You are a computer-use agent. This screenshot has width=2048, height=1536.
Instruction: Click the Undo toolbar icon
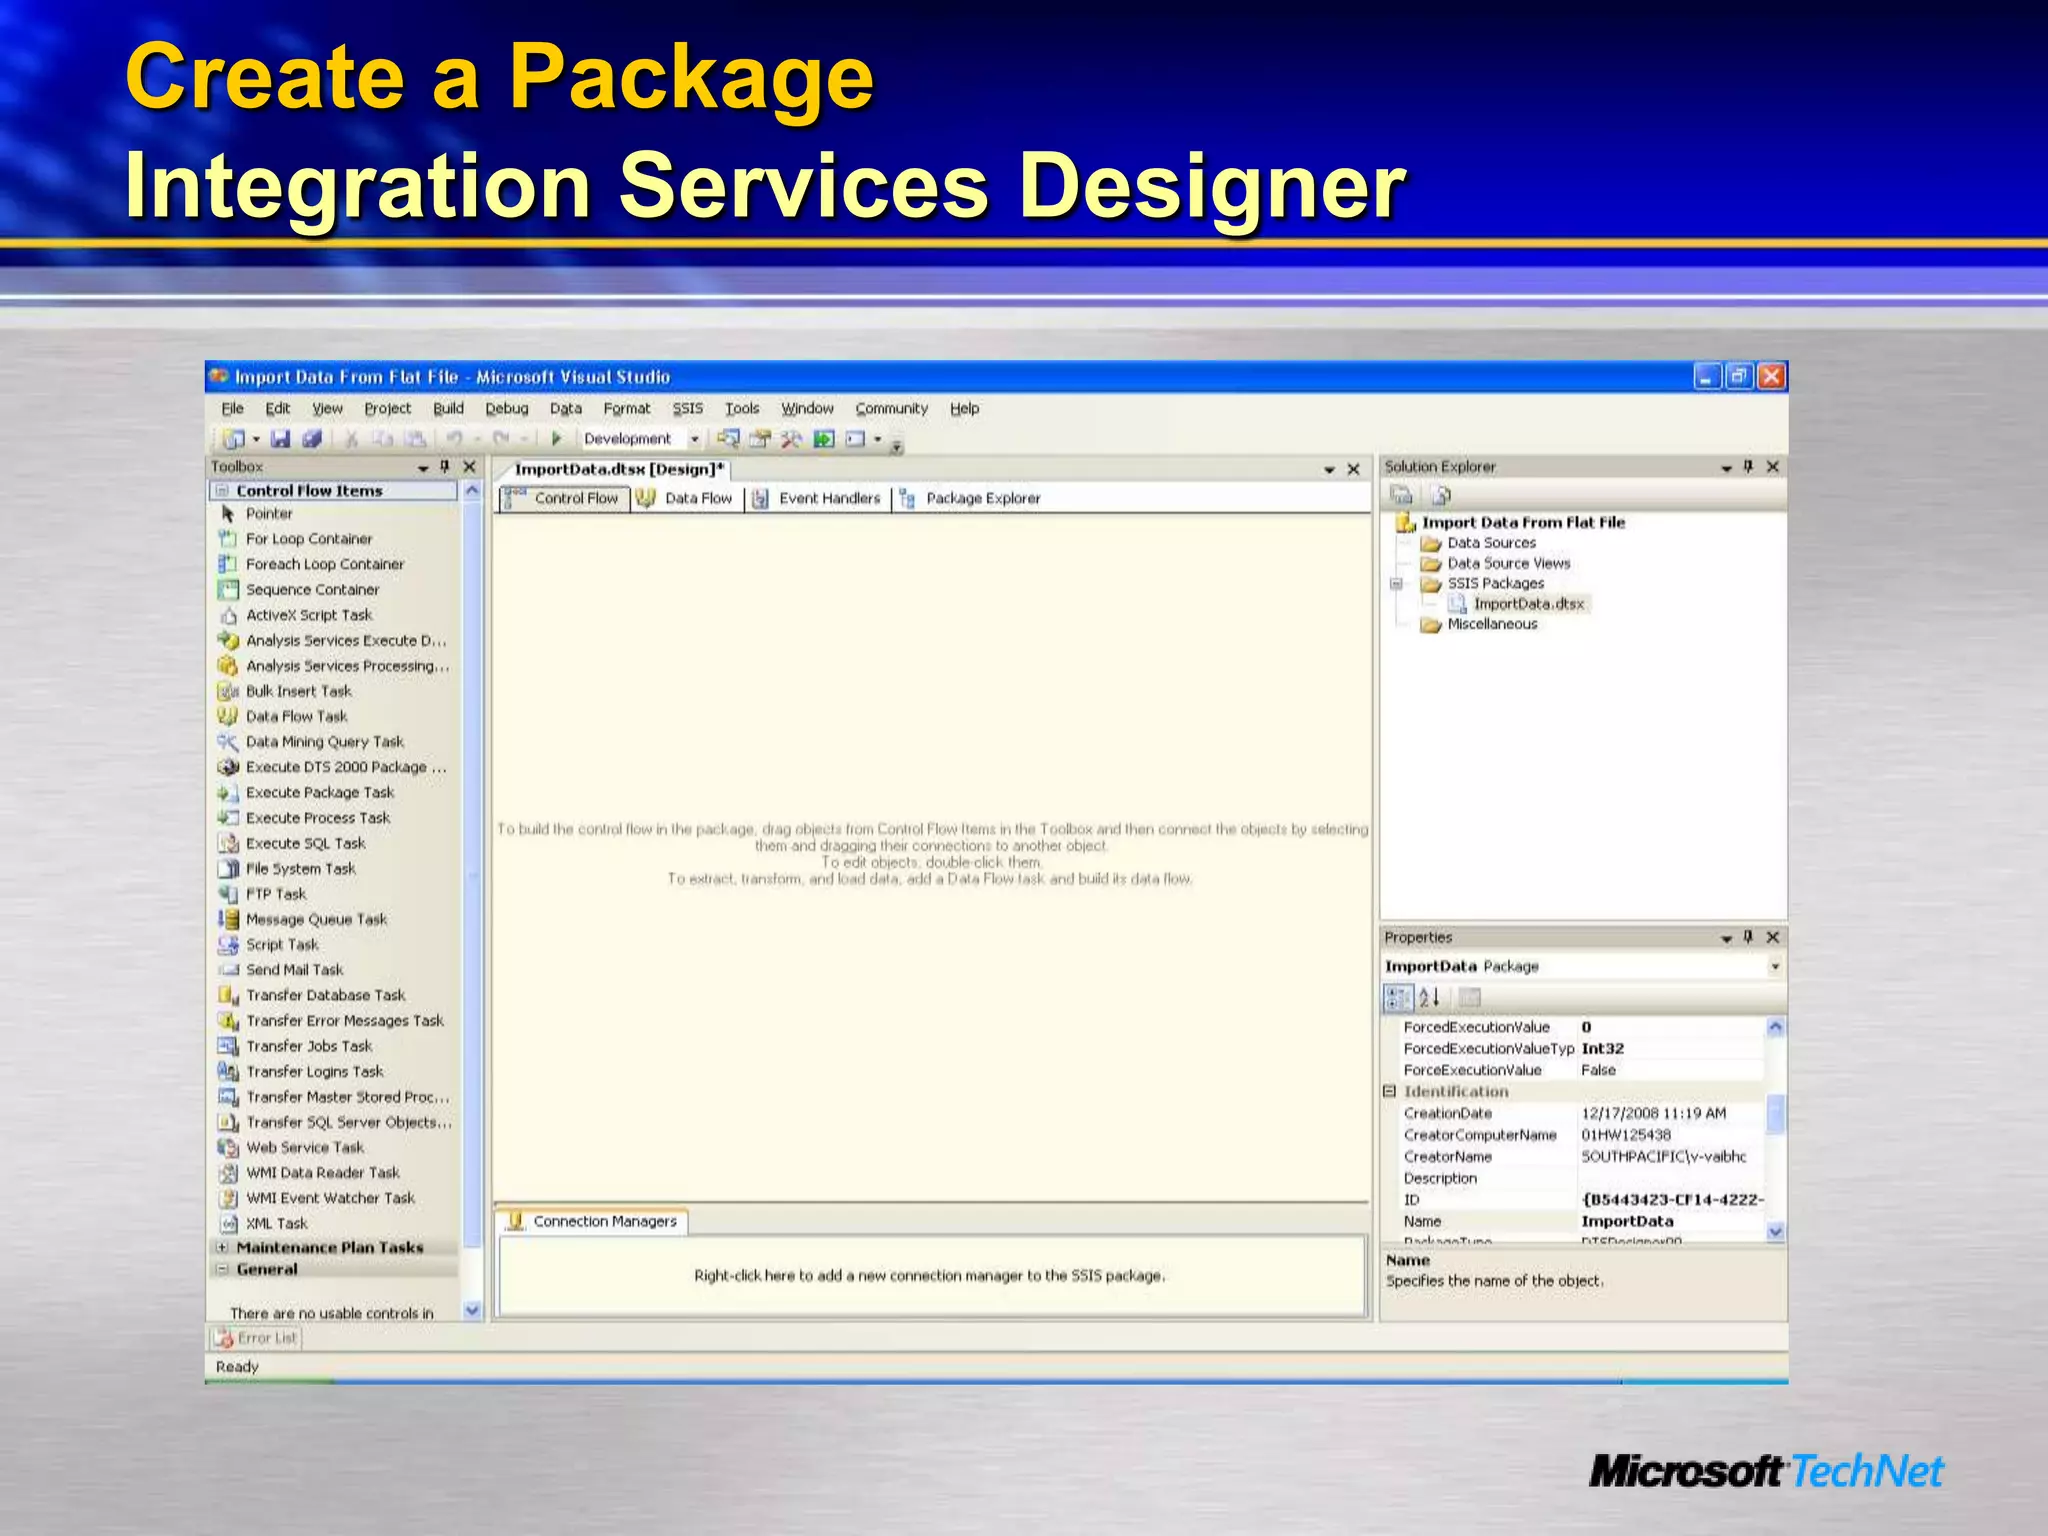[454, 439]
